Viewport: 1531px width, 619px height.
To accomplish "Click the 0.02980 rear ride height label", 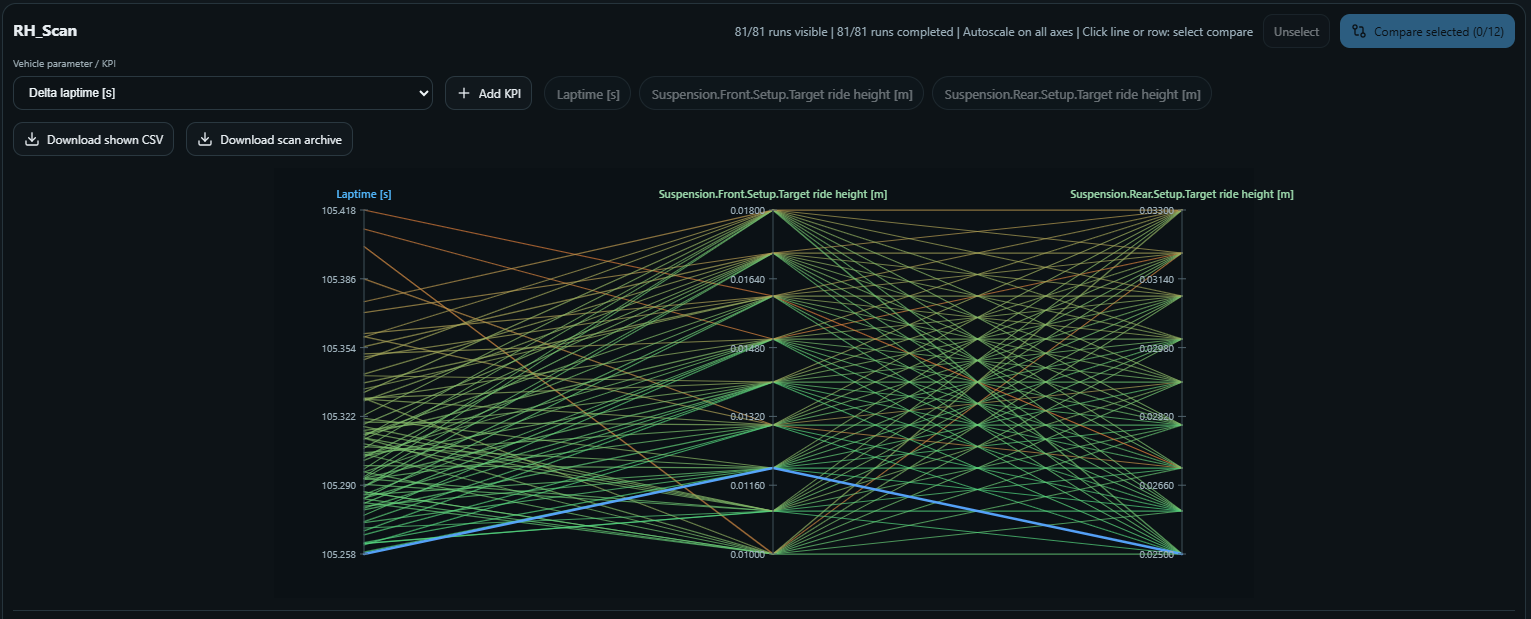I will pos(1156,348).
